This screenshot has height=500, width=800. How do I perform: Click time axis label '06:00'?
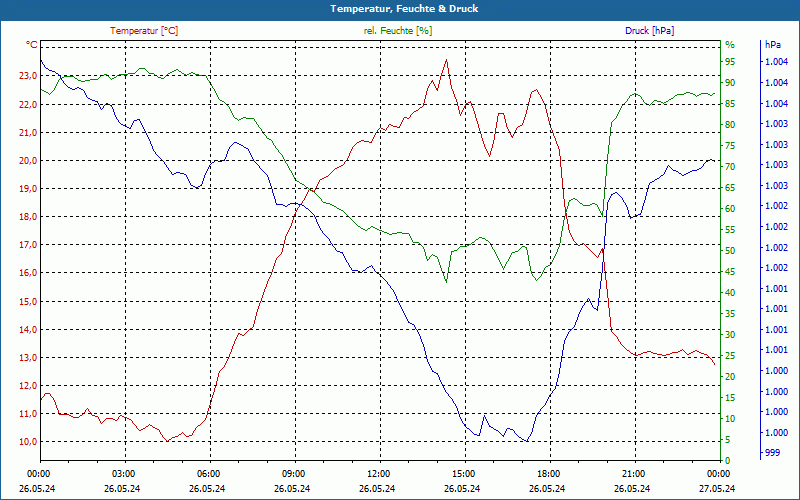pyautogui.click(x=208, y=474)
